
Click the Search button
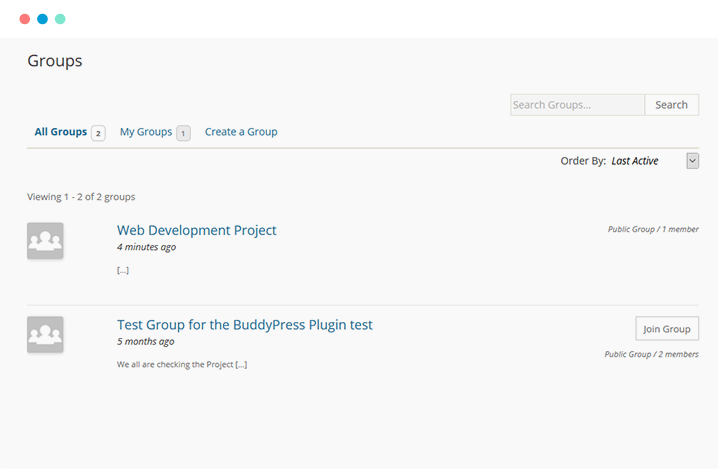tap(671, 105)
